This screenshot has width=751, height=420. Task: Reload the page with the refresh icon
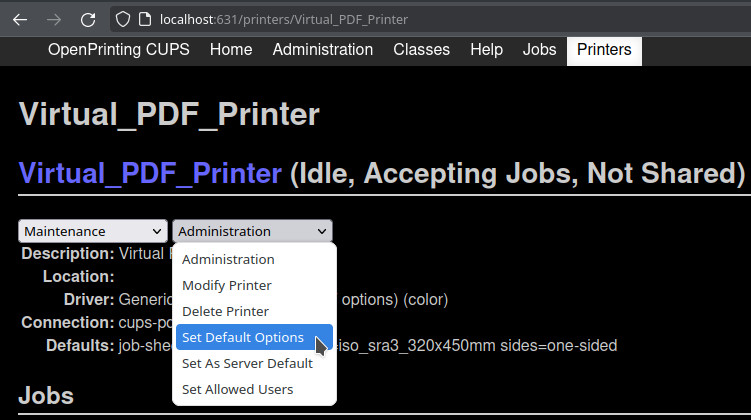click(88, 20)
